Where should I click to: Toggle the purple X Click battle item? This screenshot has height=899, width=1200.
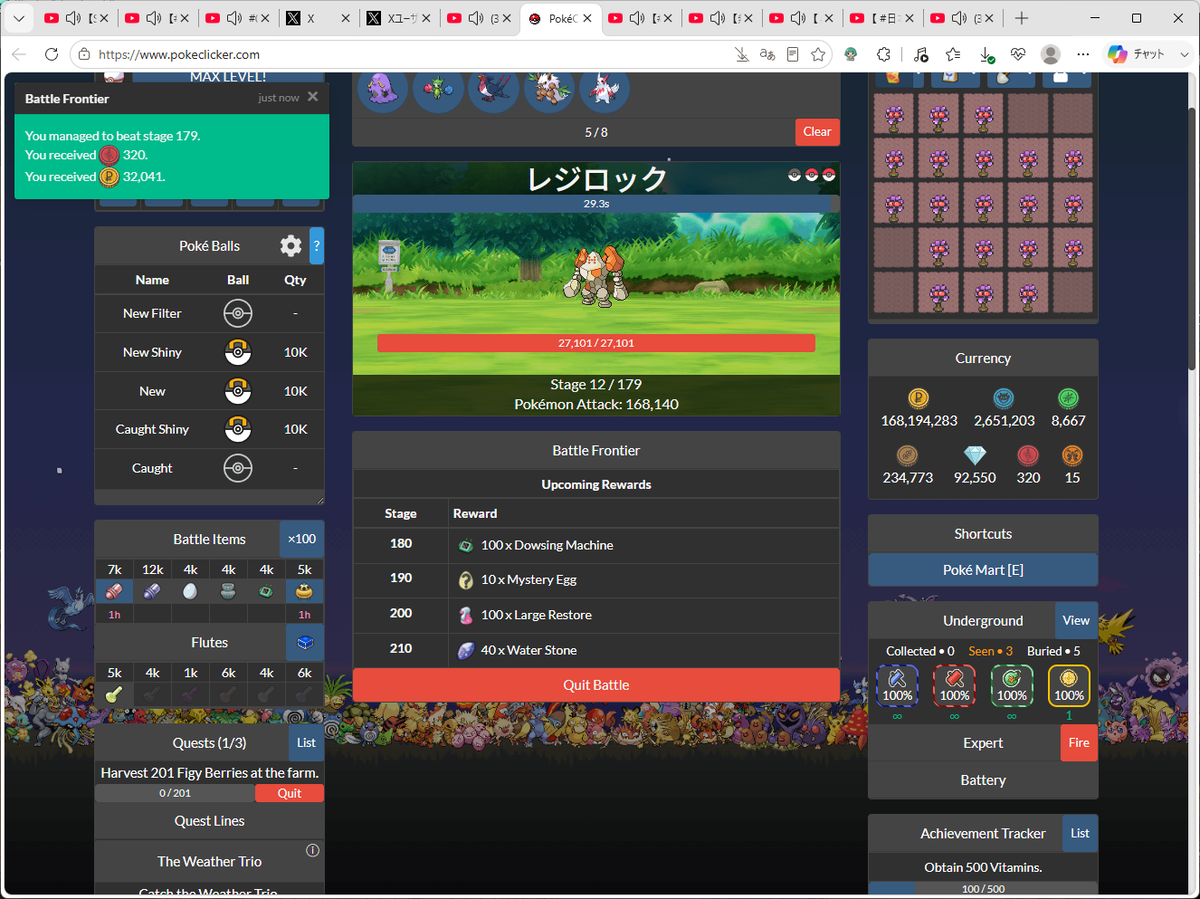pos(152,591)
